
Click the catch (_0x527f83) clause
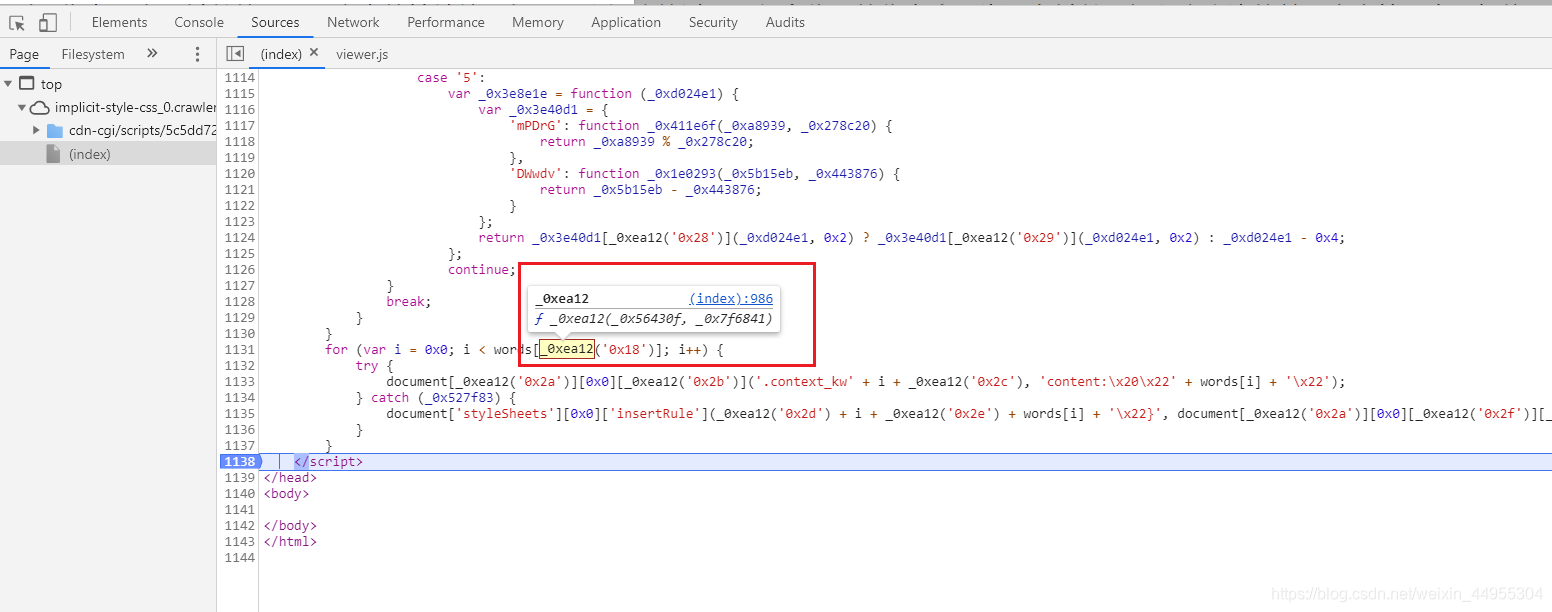(443, 397)
